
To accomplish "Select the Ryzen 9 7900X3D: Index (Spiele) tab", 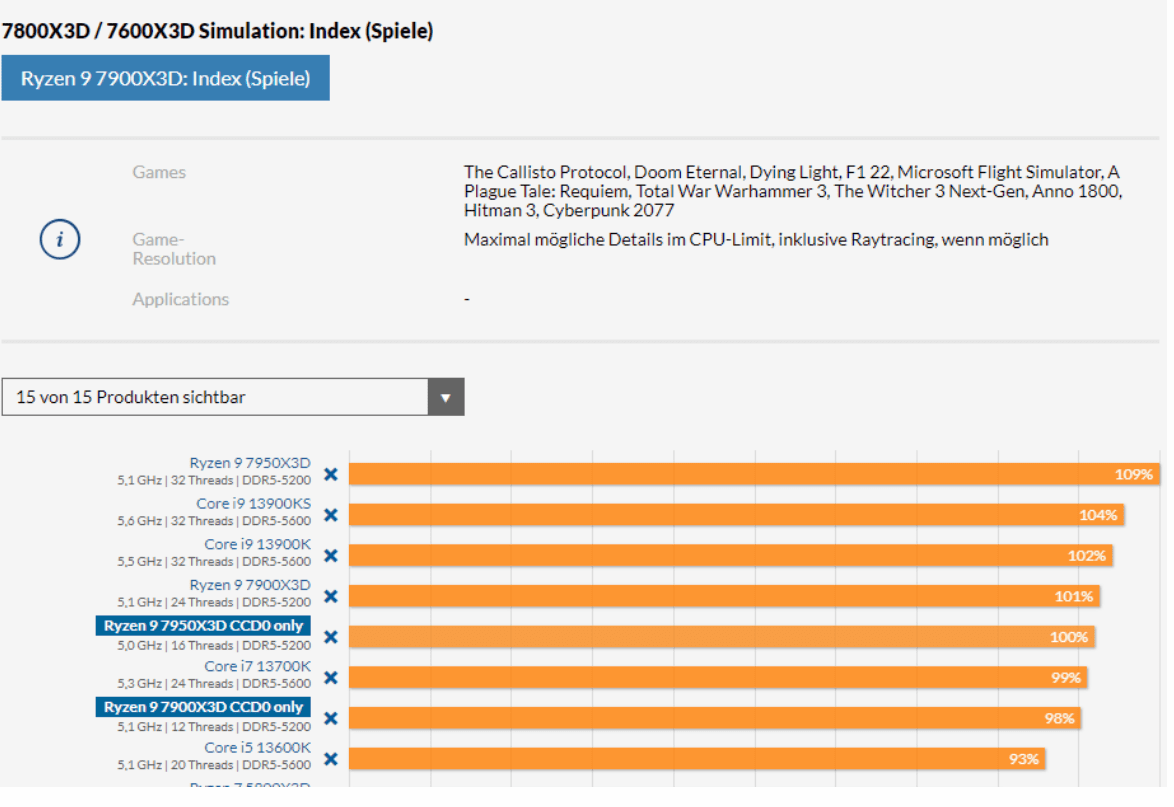I will click(x=165, y=78).
